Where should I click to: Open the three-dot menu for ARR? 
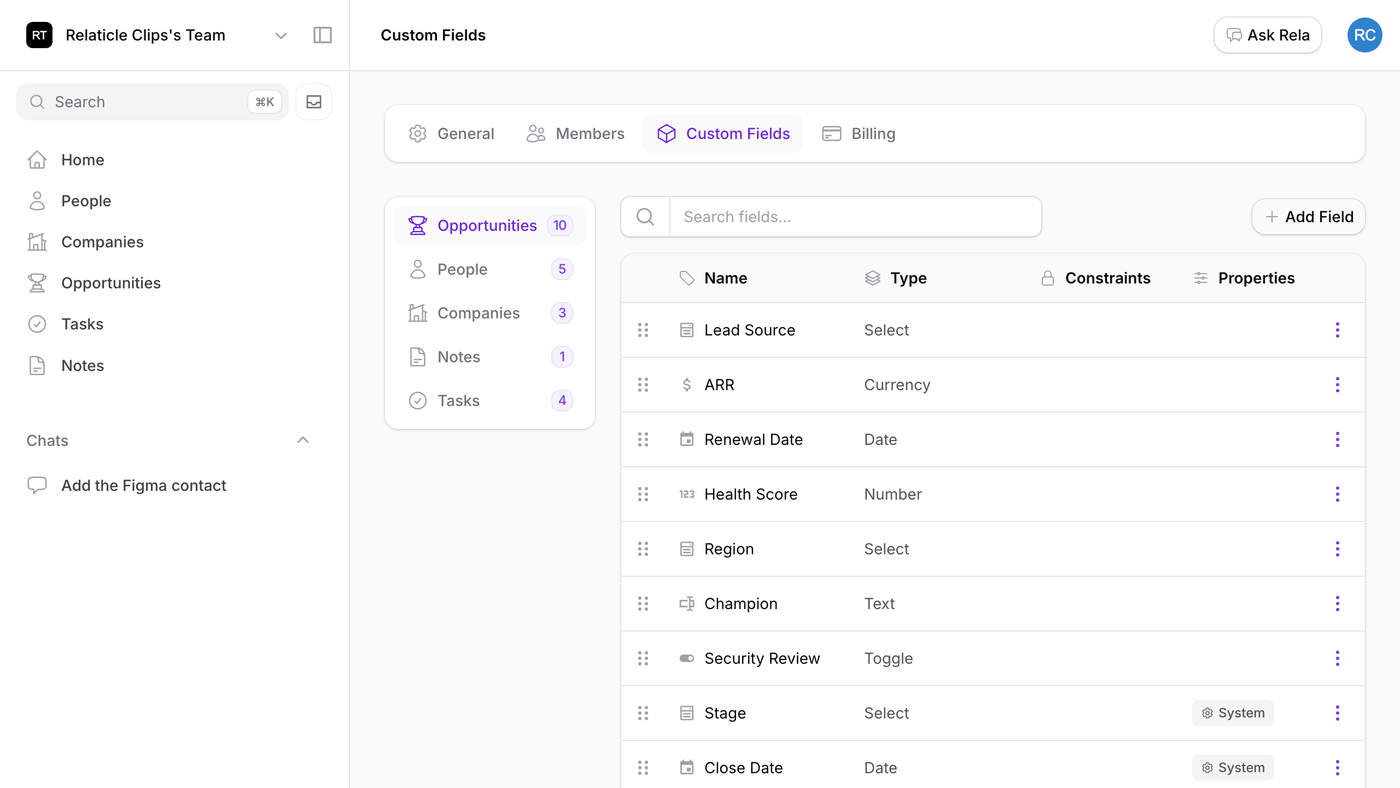coord(1337,385)
